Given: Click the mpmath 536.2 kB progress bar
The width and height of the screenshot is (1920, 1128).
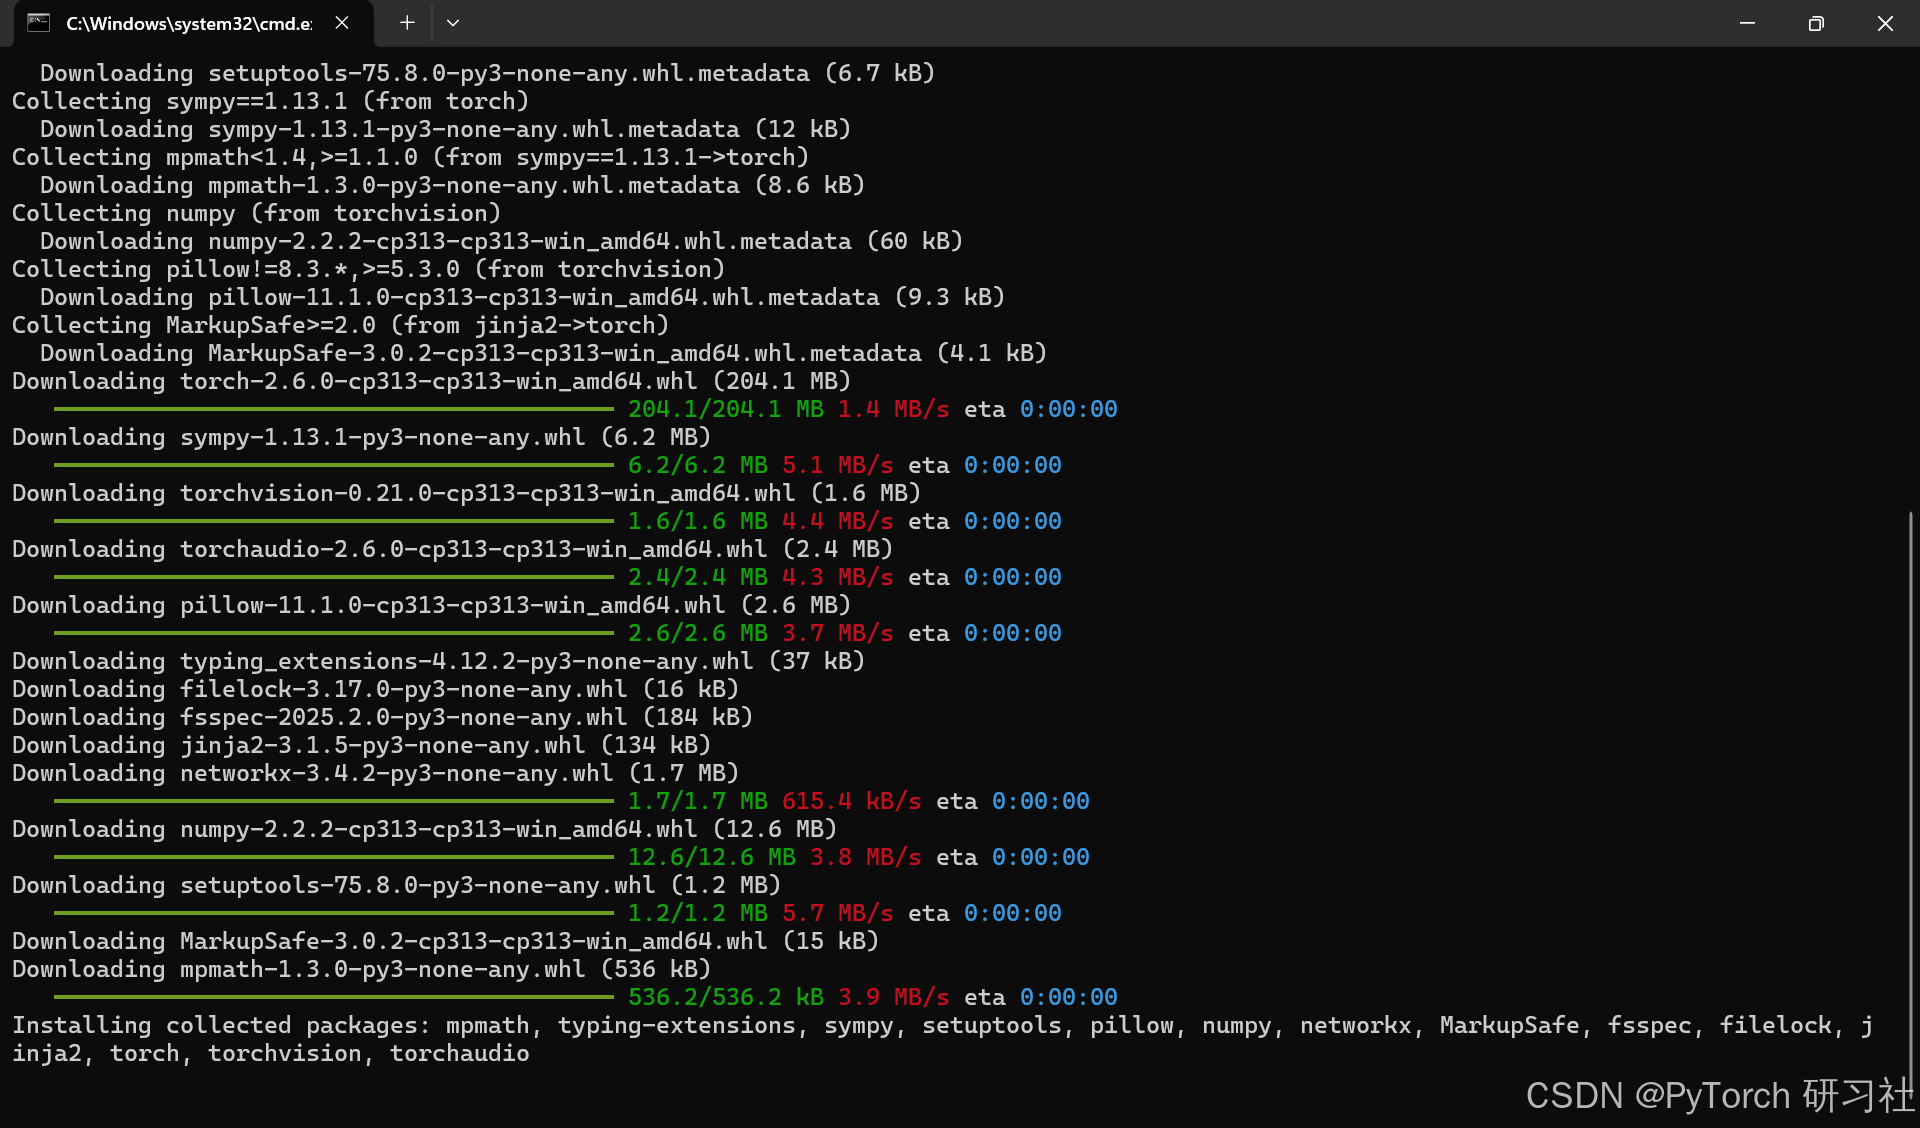Looking at the screenshot, I should click(333, 997).
